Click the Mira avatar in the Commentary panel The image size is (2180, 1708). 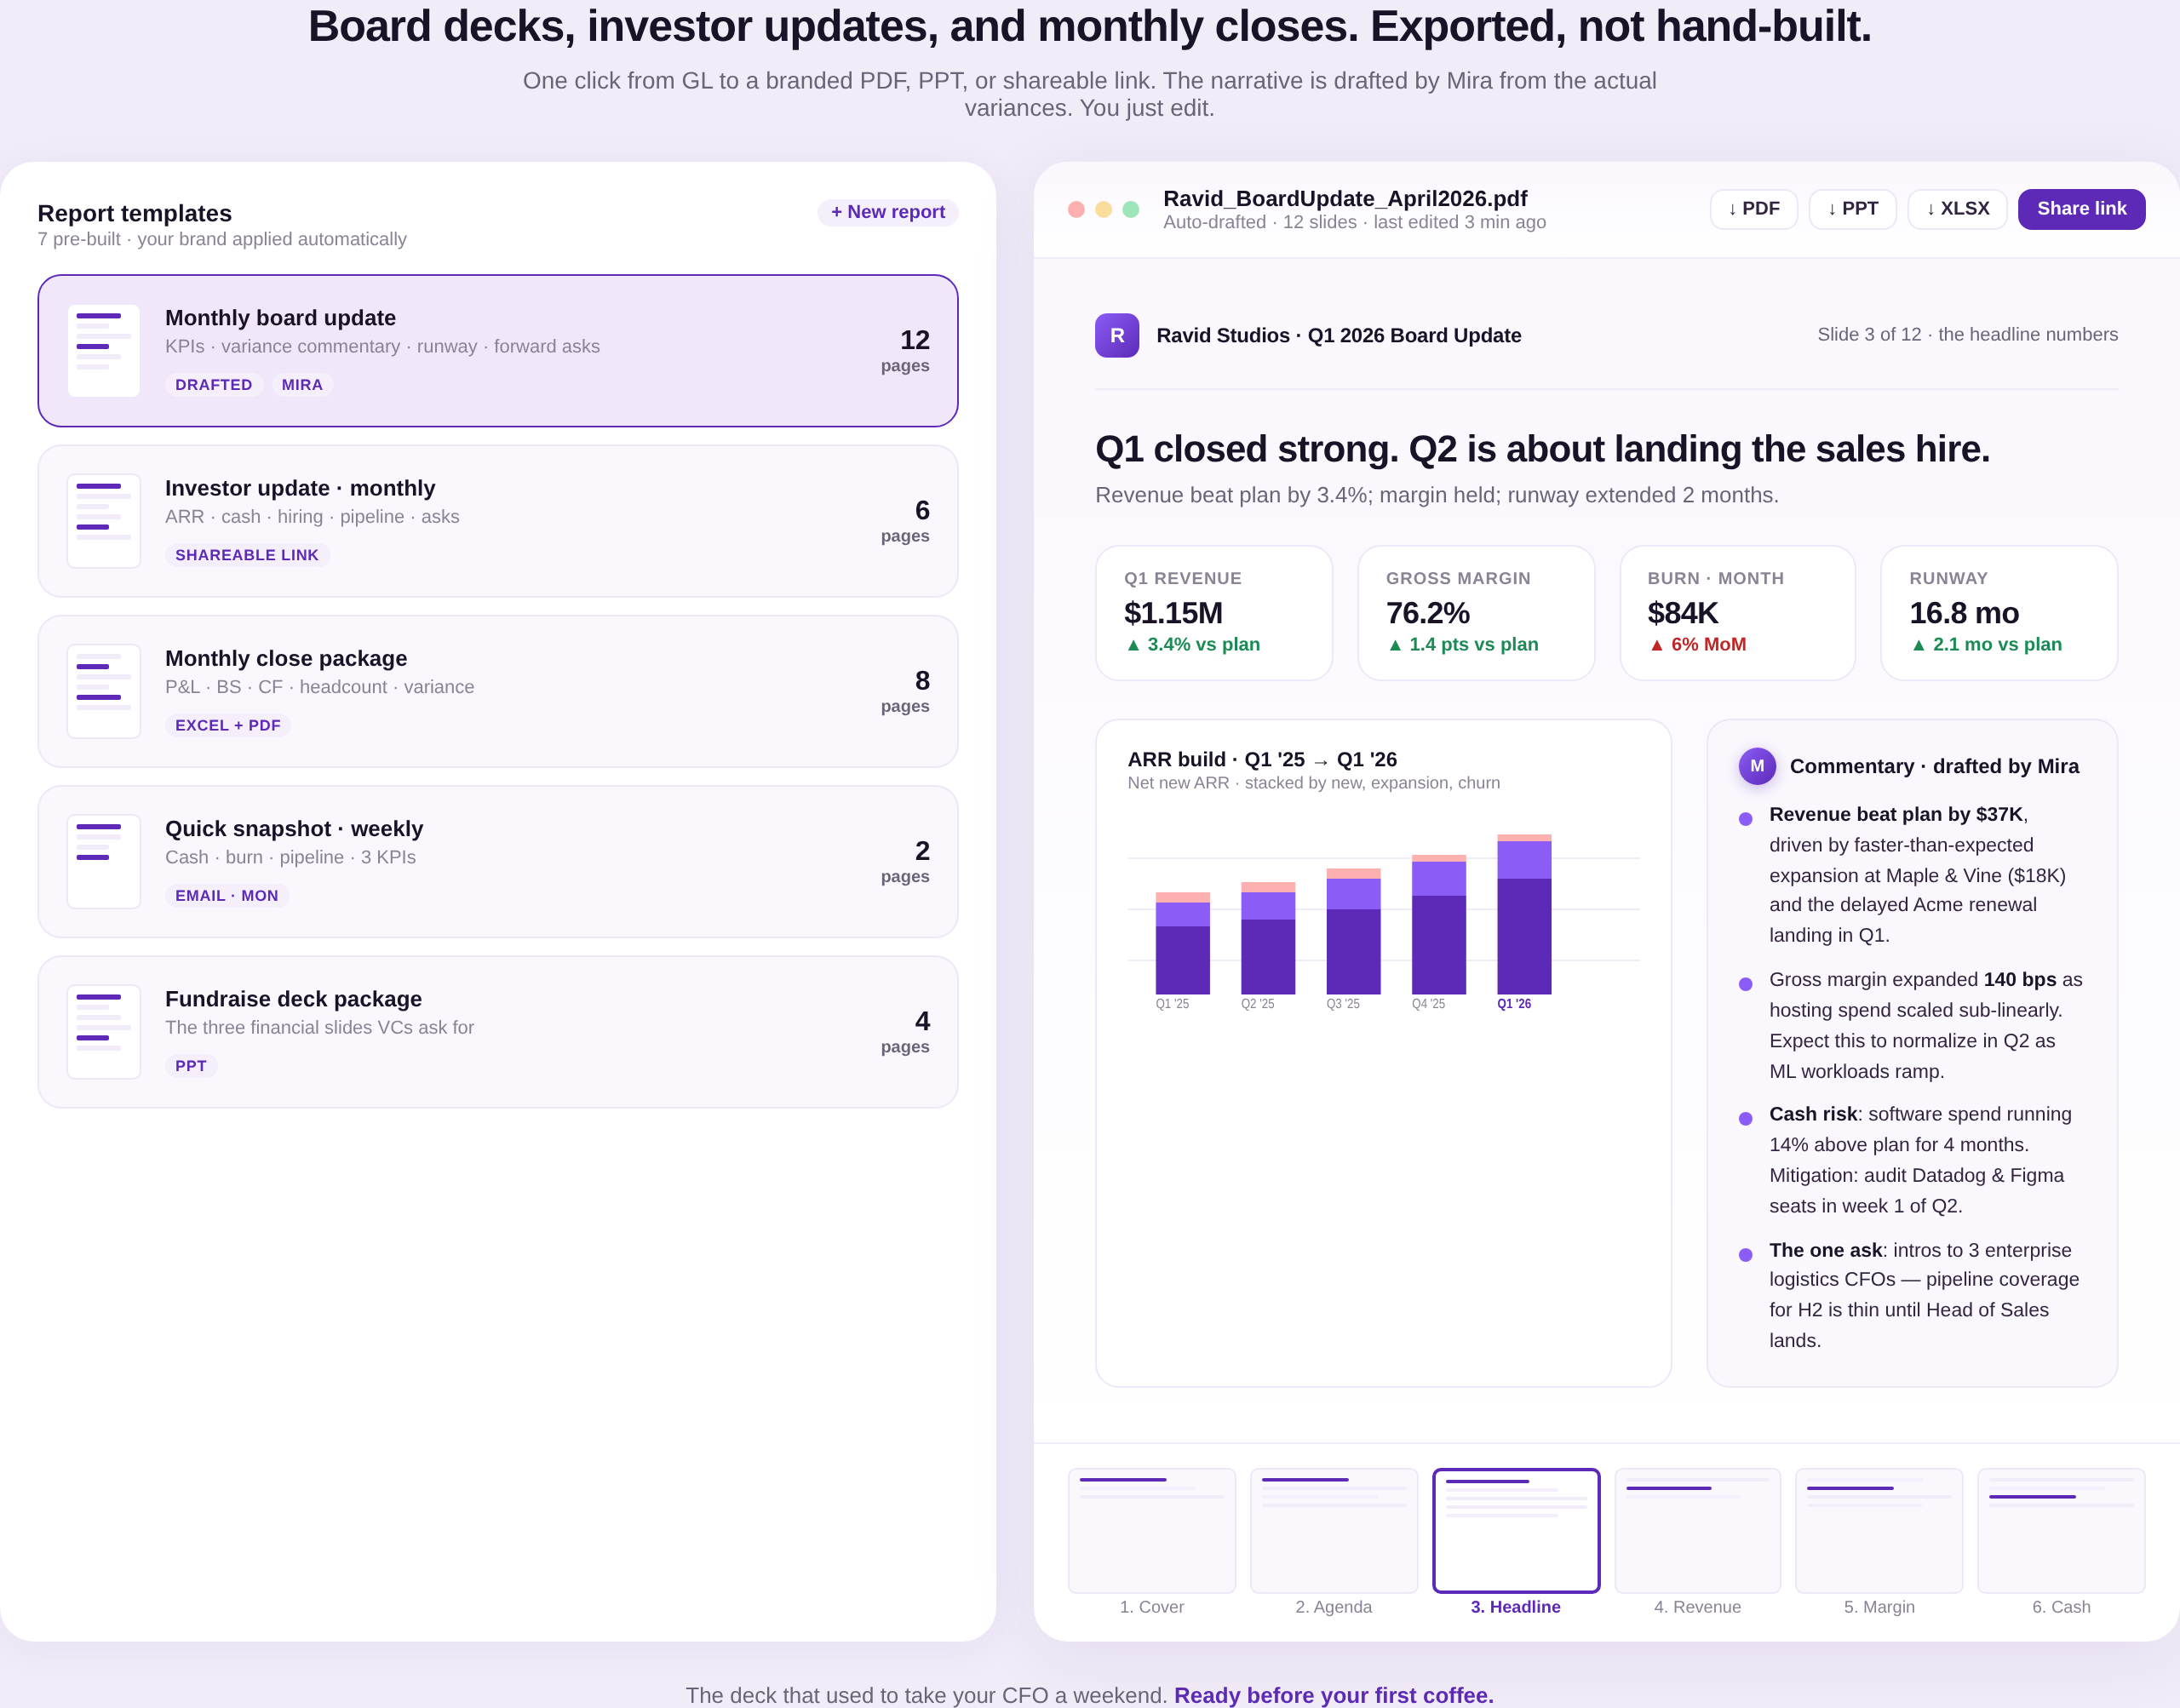[x=1757, y=766]
